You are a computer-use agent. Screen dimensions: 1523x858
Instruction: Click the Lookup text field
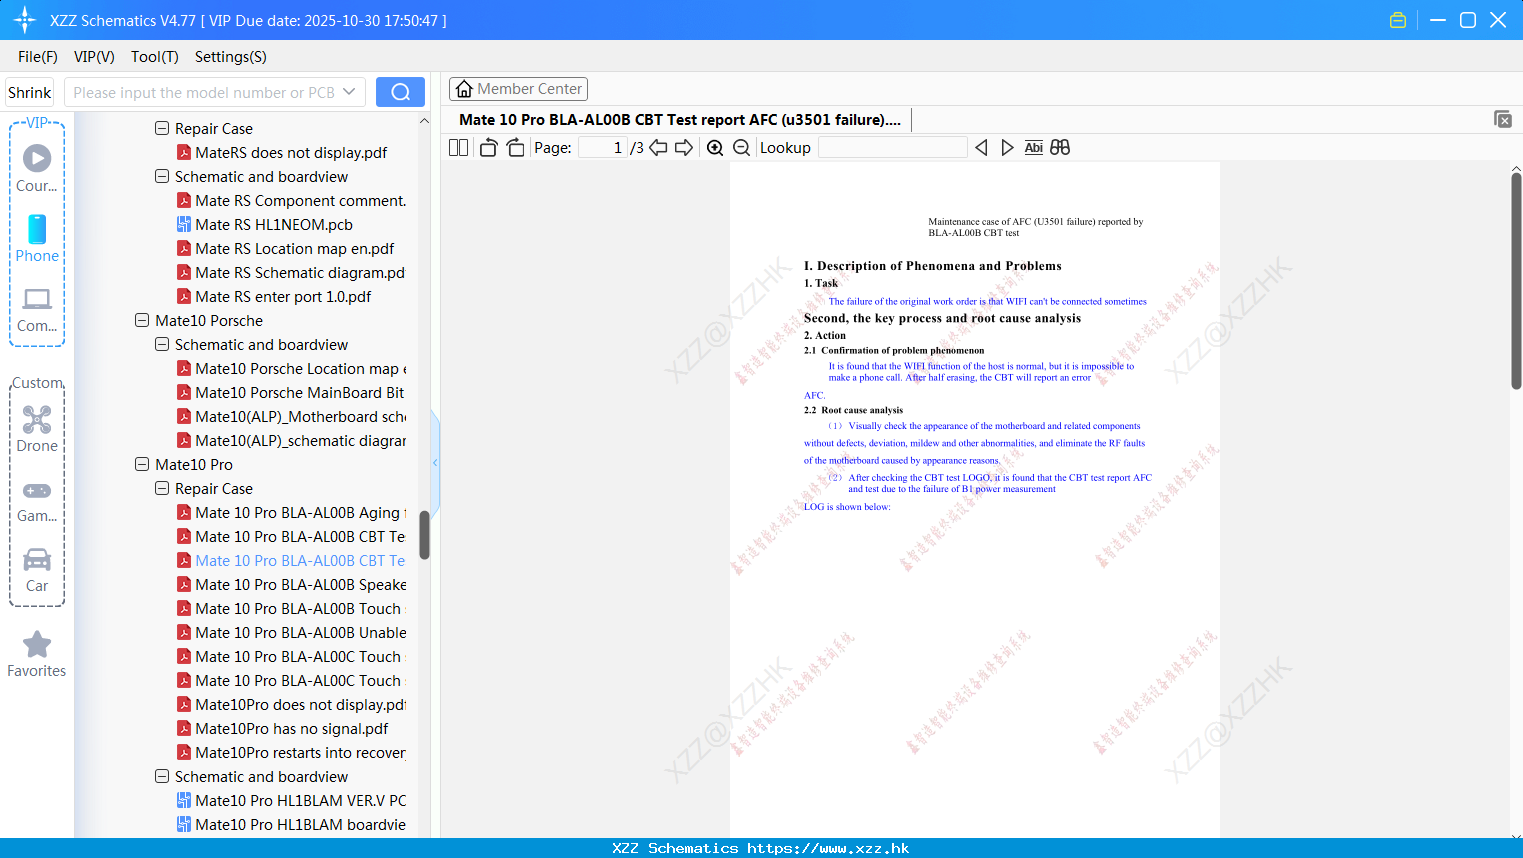(892, 148)
